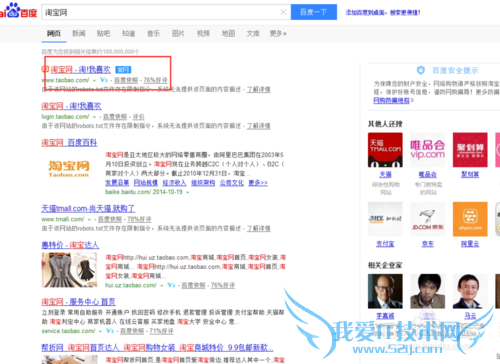Click the 添加百度到桌面 link
Screen dimensions: 500x364
[383, 13]
